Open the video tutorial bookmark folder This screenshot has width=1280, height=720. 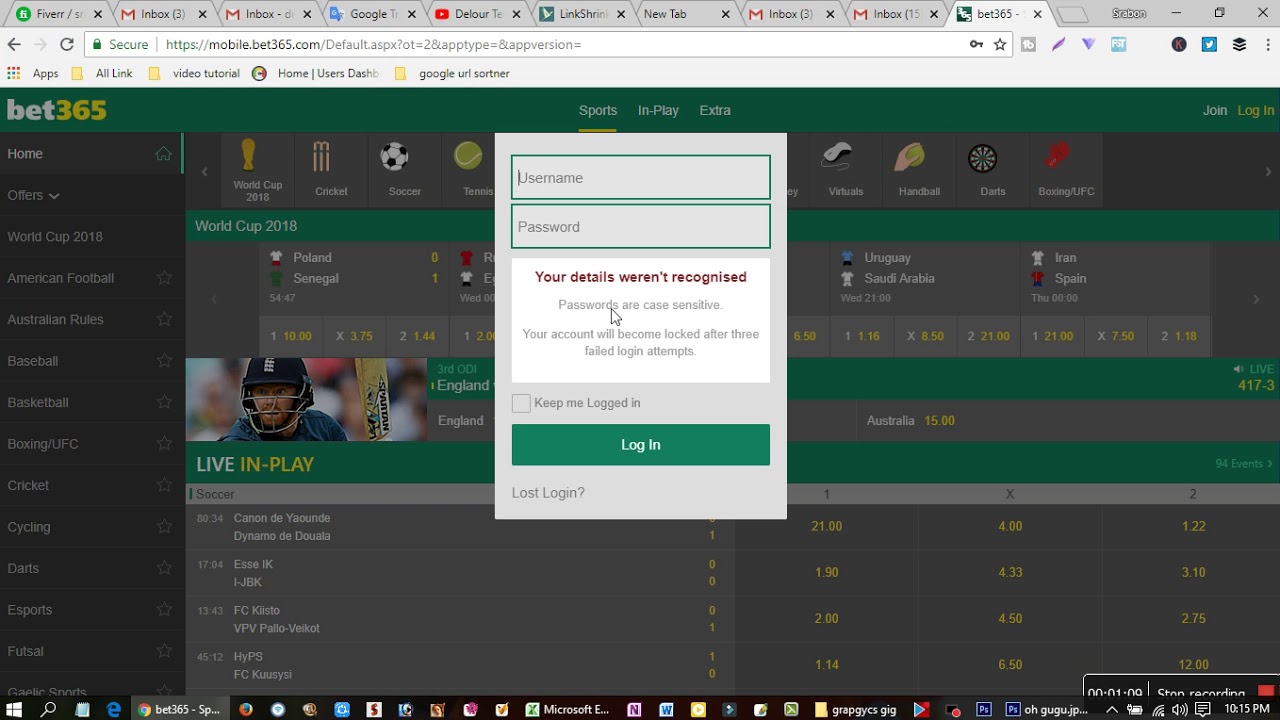click(x=194, y=73)
